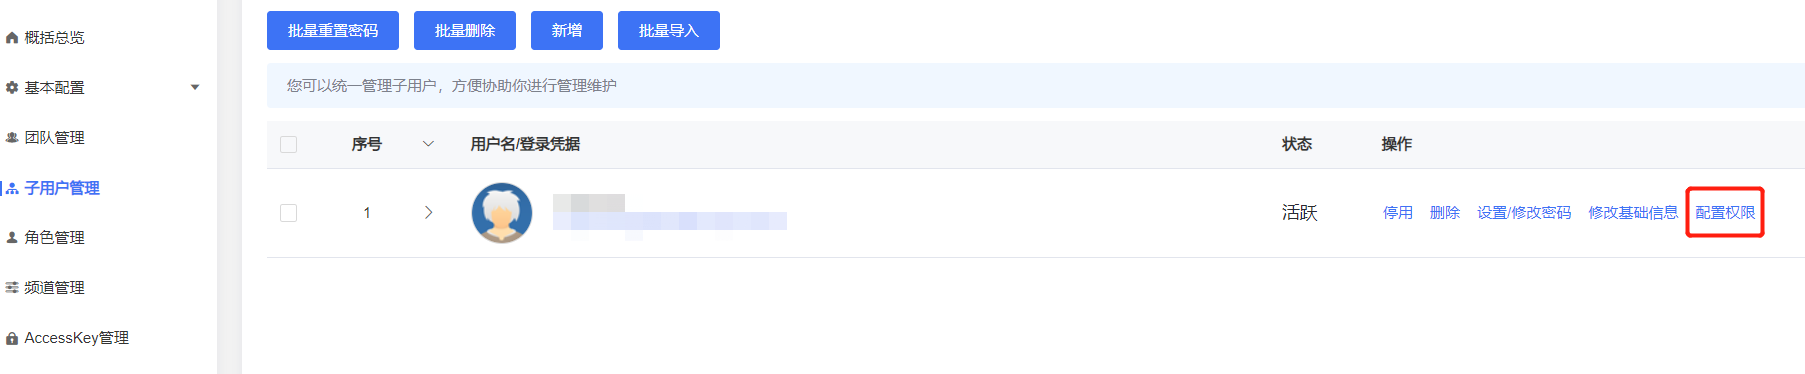This screenshot has width=1805, height=374.
Task: Click the 配置权限 link
Action: pyautogui.click(x=1725, y=213)
